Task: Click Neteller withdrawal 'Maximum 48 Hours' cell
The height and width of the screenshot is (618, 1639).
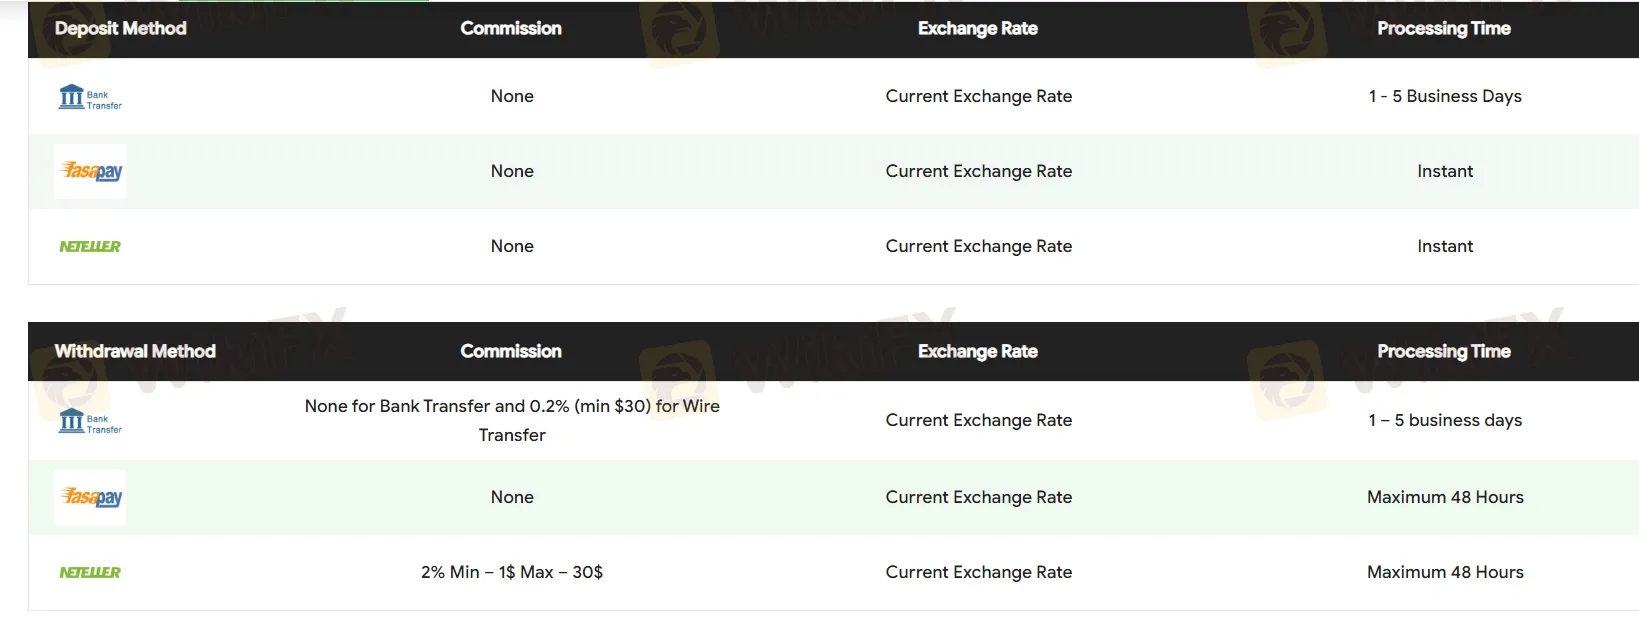Action: (1445, 572)
